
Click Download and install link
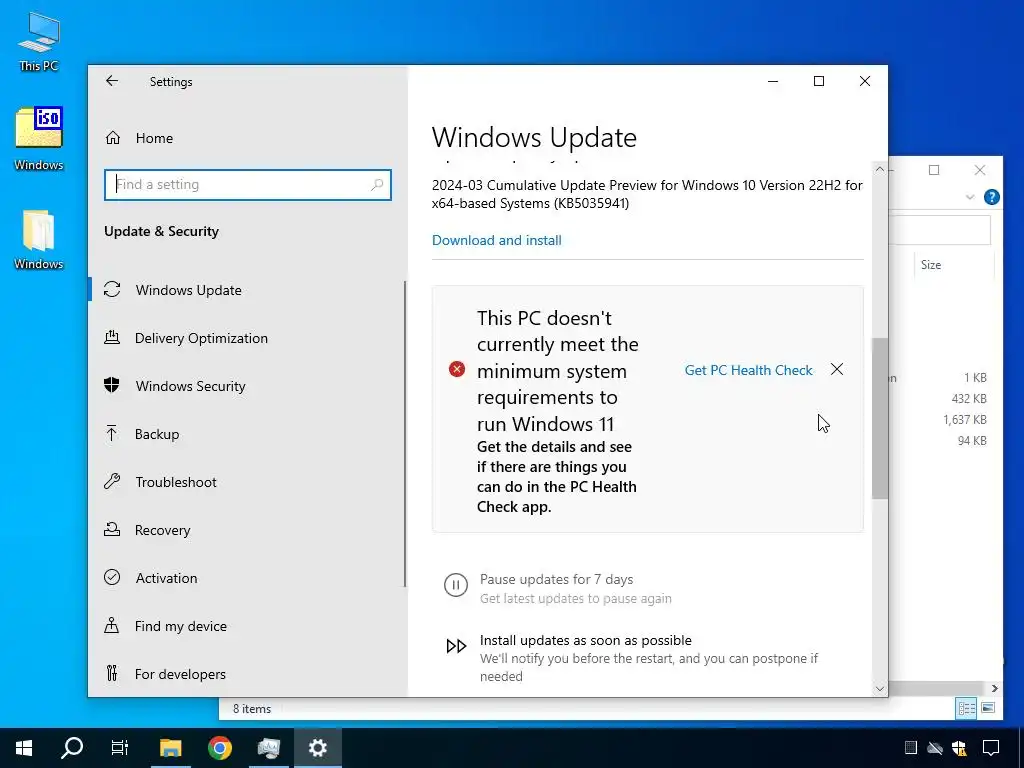point(496,240)
